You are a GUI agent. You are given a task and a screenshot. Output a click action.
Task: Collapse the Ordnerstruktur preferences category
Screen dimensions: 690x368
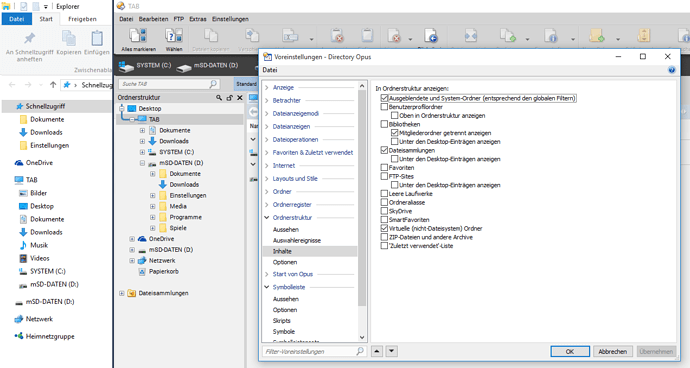pos(267,217)
